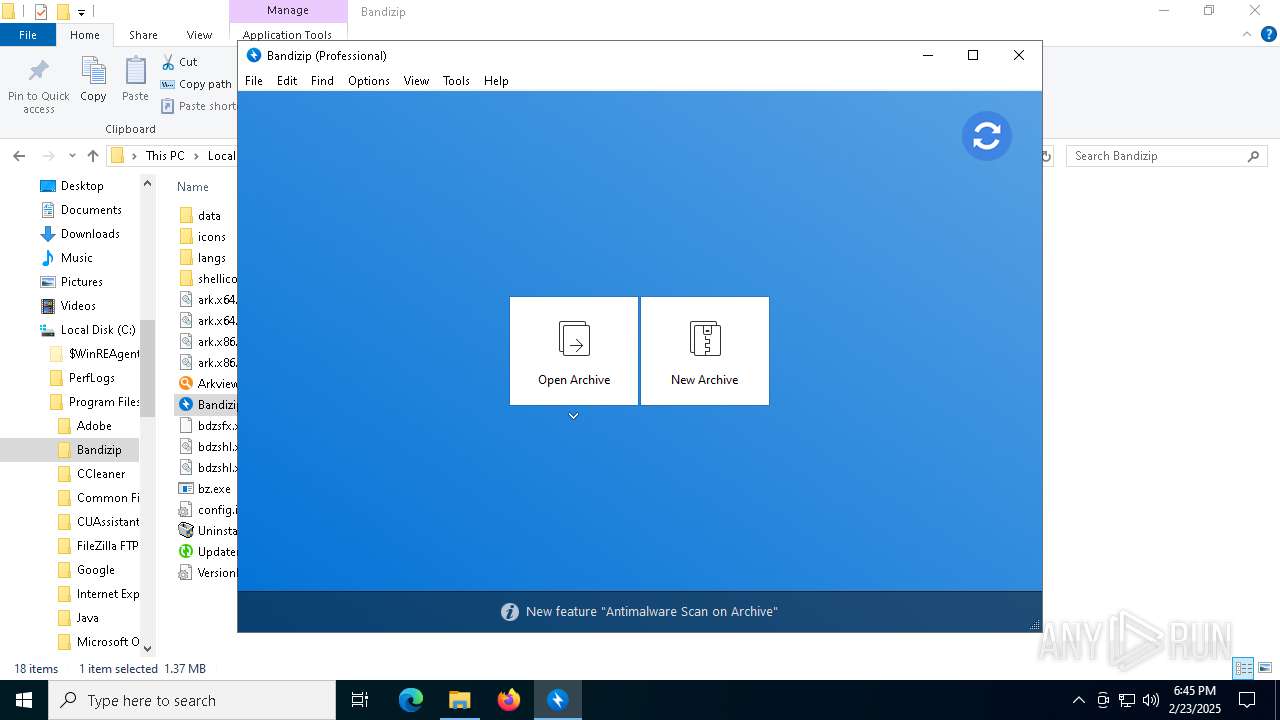The image size is (1280, 720).
Task: Click This PC in the address bar
Action: pyautogui.click(x=165, y=156)
